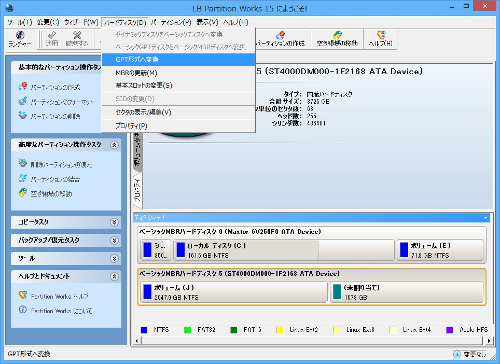The width and height of the screenshot is (500, 364).
Task: Click the Create Partition task icon in sidebar
Action: (23, 87)
